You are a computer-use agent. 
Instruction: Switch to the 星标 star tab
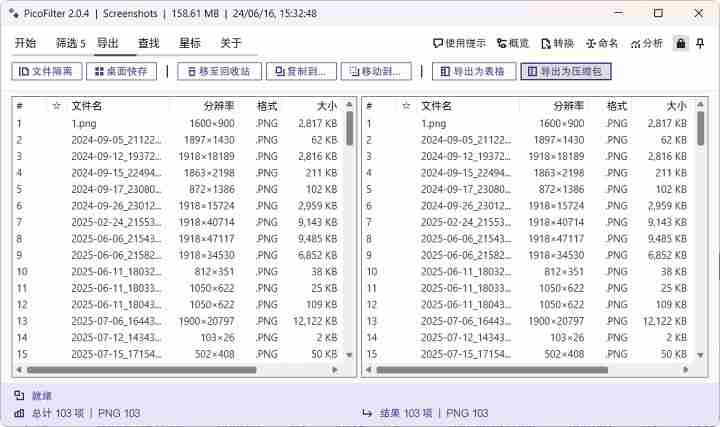pyautogui.click(x=189, y=43)
